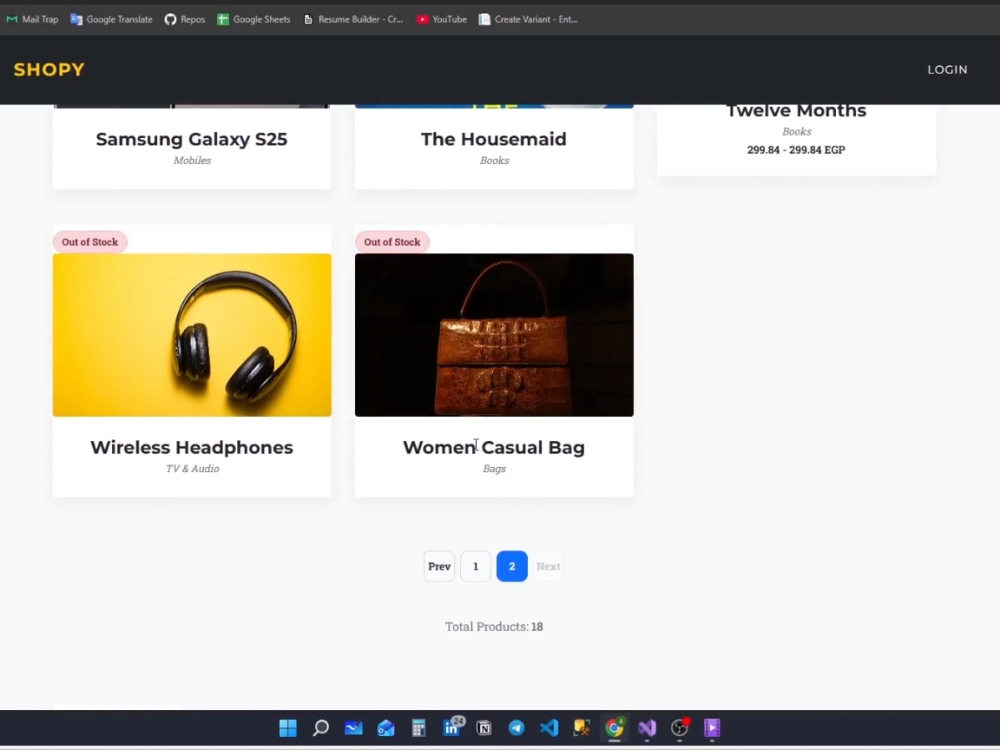Click the 299.84 - 299.84 EGP price
The height and width of the screenshot is (750, 1000).
tap(797, 150)
